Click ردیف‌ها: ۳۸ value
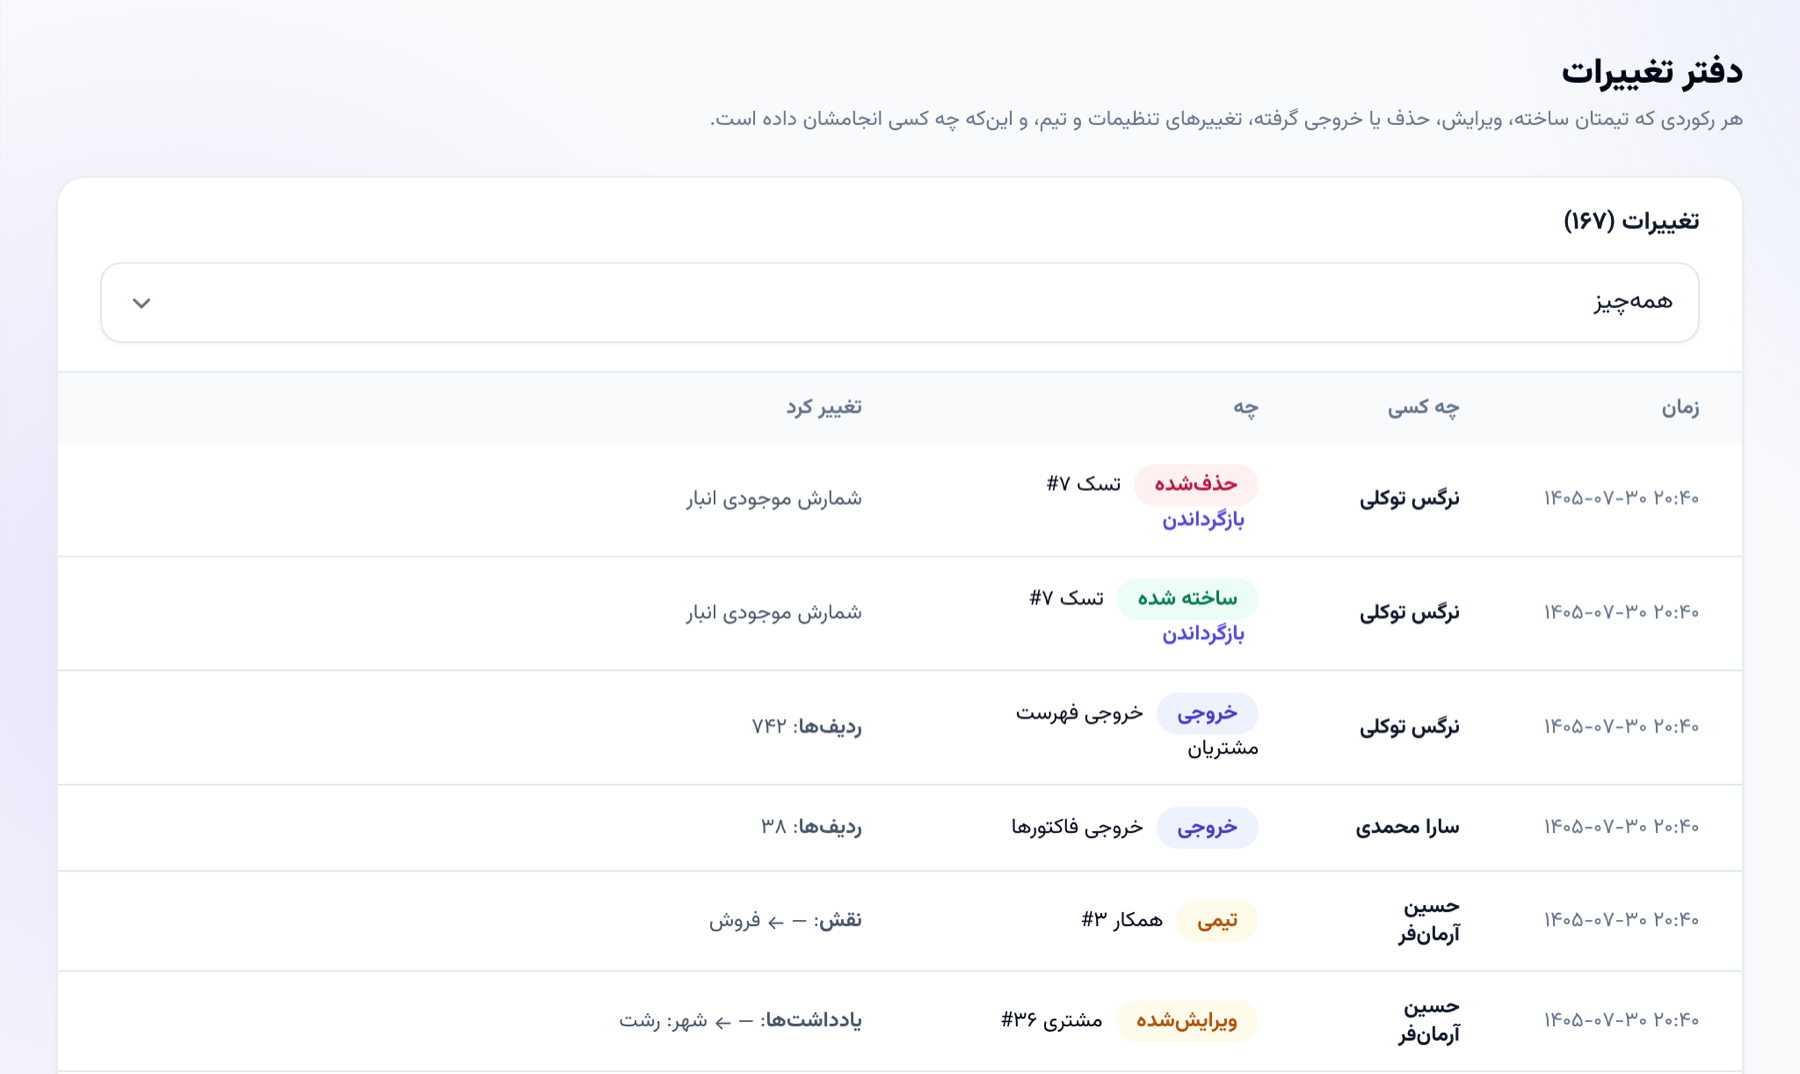 (x=811, y=827)
